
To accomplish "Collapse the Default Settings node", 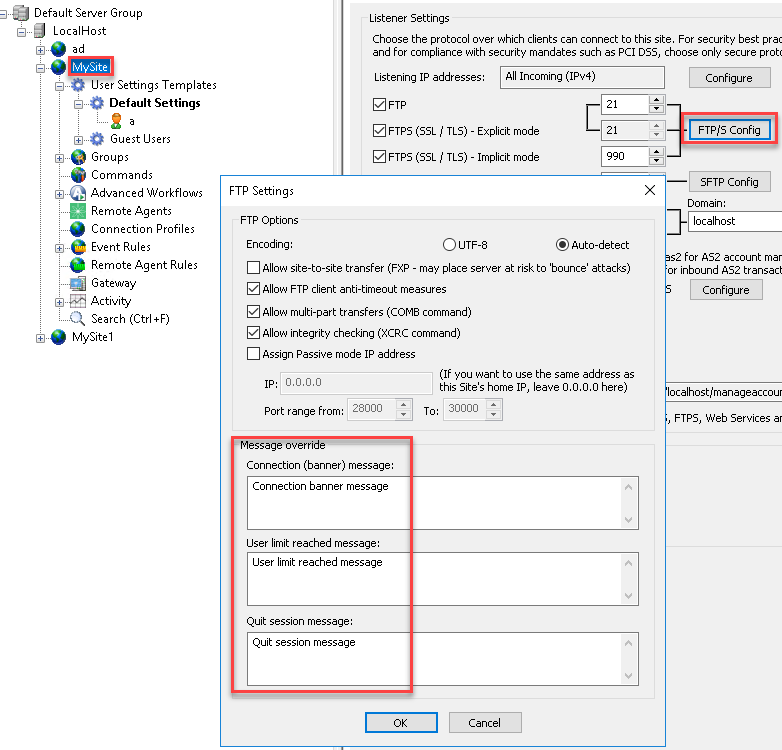I will (78, 103).
